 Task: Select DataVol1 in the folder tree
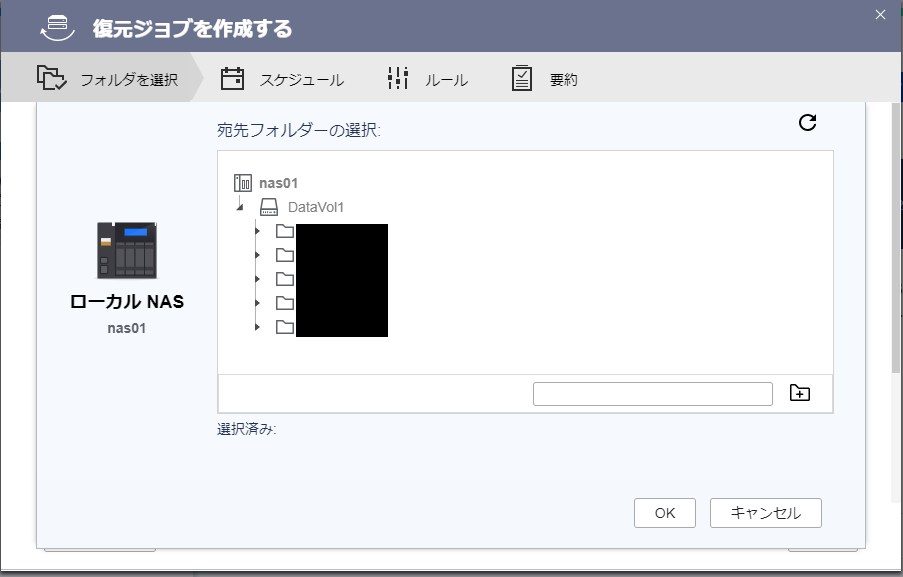click(x=316, y=207)
